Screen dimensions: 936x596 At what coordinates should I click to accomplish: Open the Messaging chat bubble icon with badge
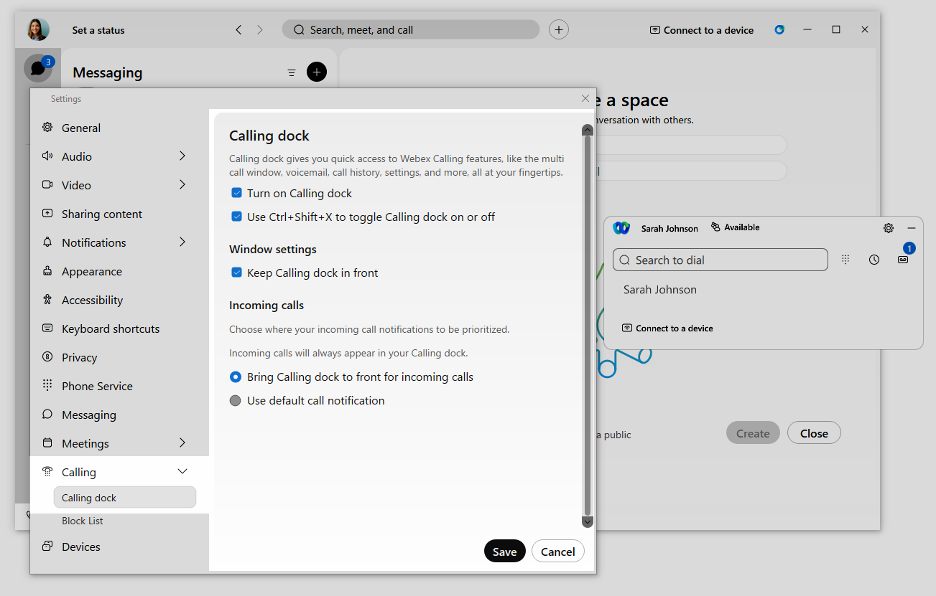(38, 67)
